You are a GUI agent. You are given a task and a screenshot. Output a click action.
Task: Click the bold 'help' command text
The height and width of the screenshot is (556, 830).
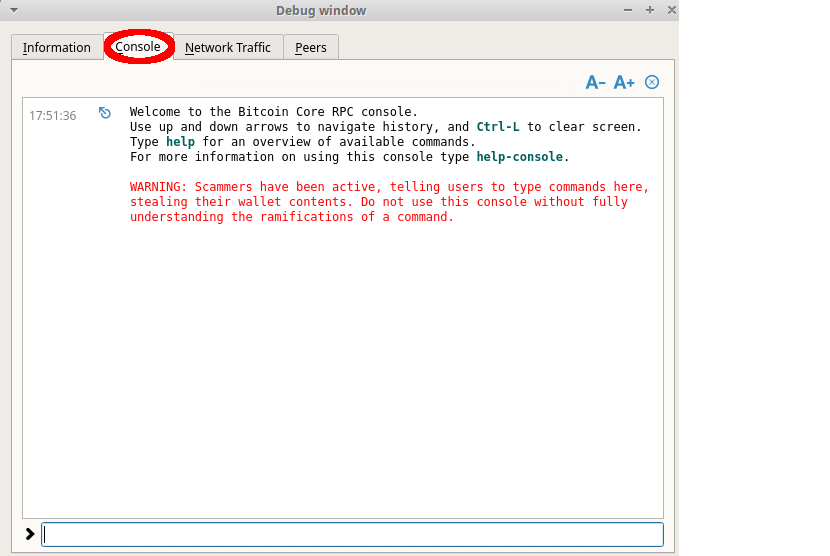tap(181, 142)
